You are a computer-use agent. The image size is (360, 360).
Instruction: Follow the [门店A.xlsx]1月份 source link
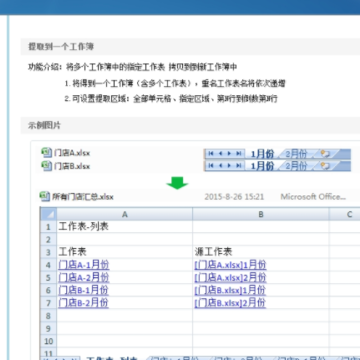point(230,265)
